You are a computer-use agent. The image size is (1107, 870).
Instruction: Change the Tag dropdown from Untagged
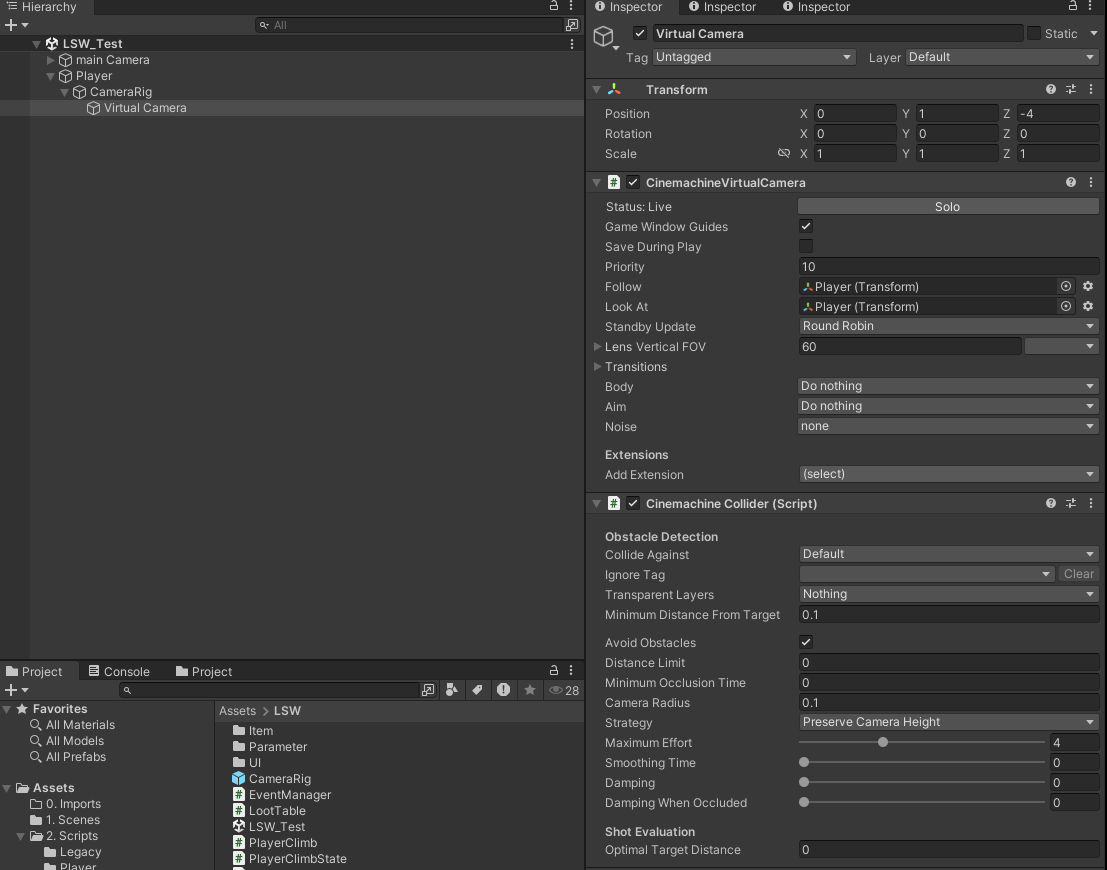pyautogui.click(x=753, y=57)
